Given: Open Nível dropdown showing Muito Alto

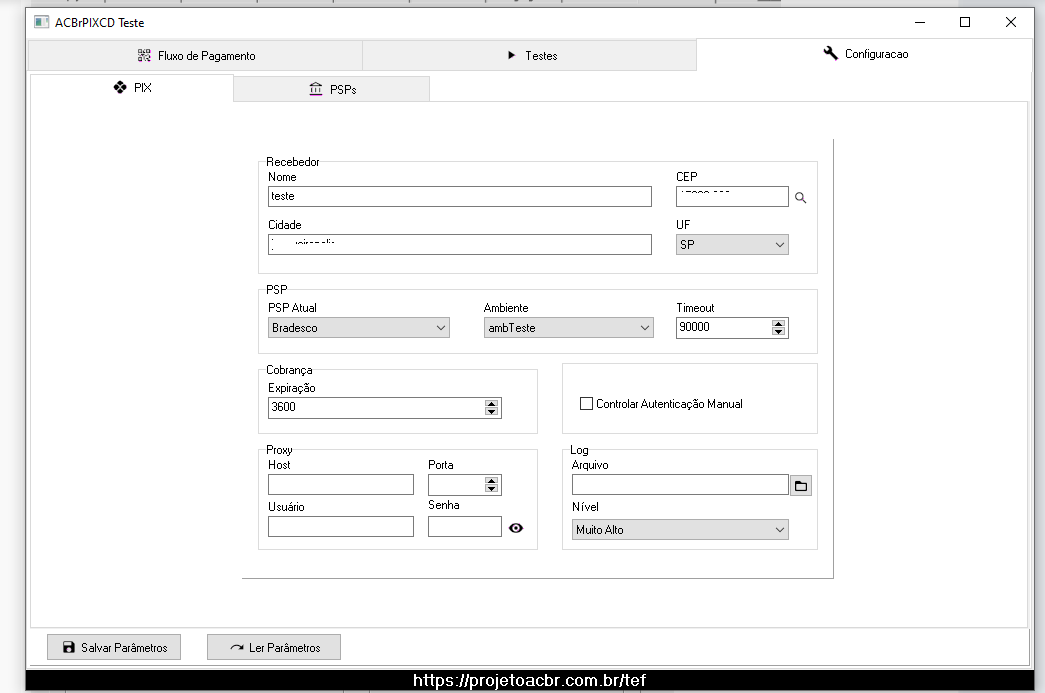Looking at the screenshot, I should (x=680, y=530).
